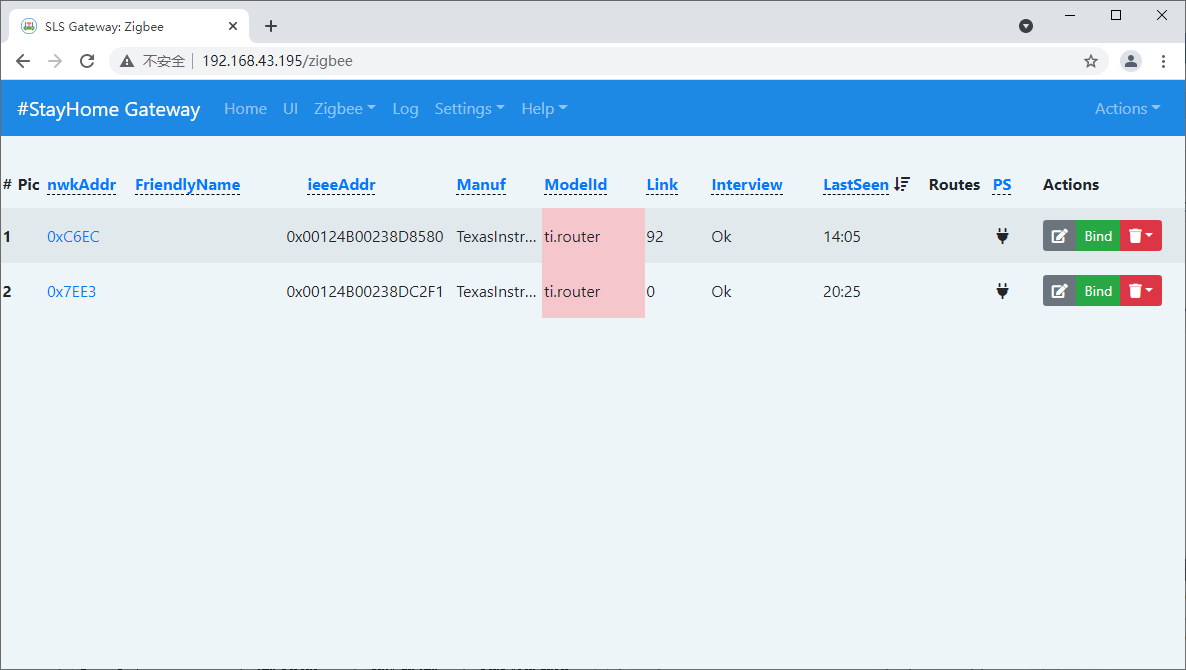Open a new browser tab
The height and width of the screenshot is (670, 1186).
pos(271,26)
